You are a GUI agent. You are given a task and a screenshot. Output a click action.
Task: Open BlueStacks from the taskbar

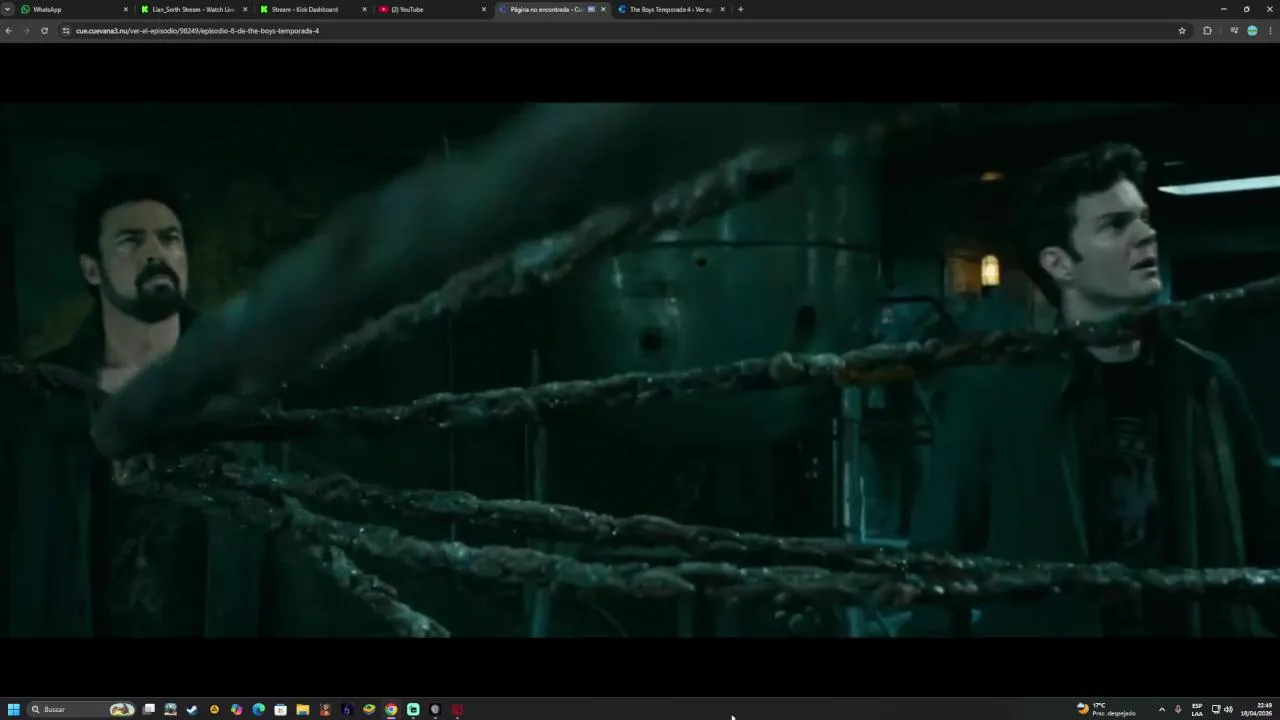point(369,709)
